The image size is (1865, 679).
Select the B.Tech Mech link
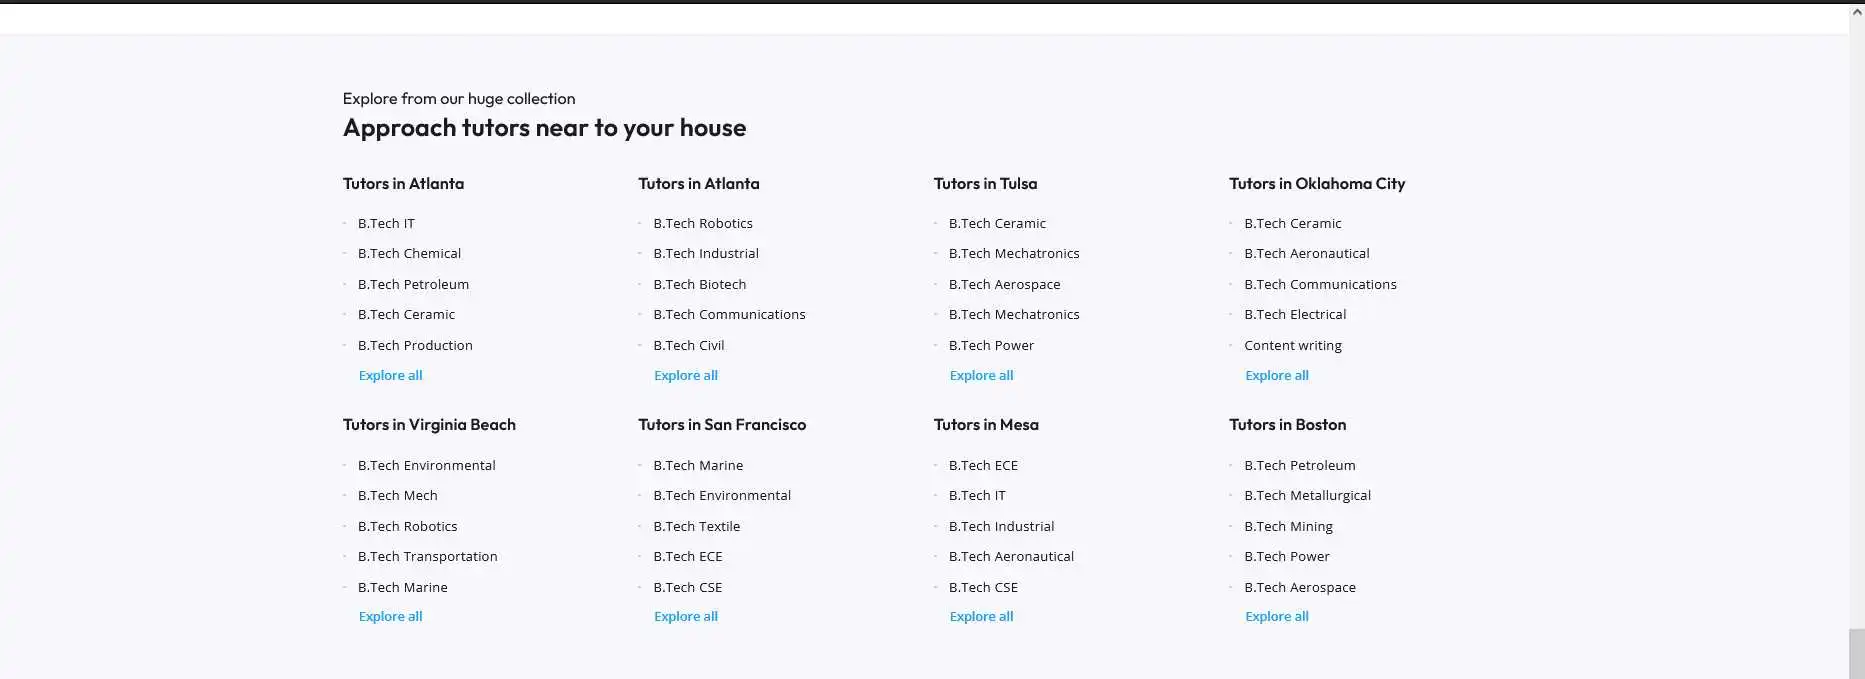tap(397, 495)
